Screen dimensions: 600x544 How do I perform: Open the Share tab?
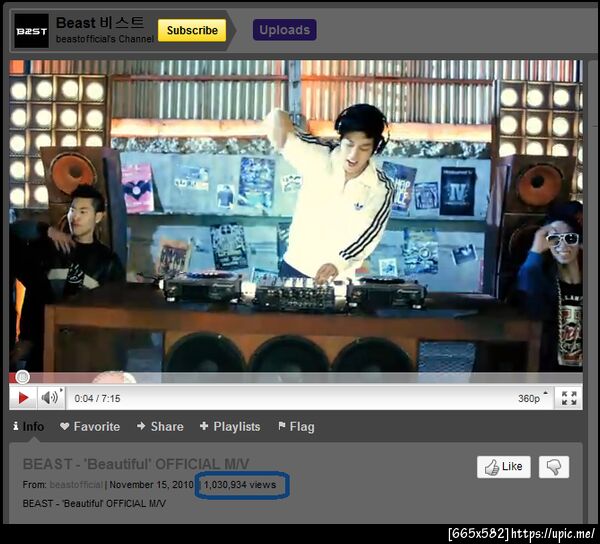160,427
